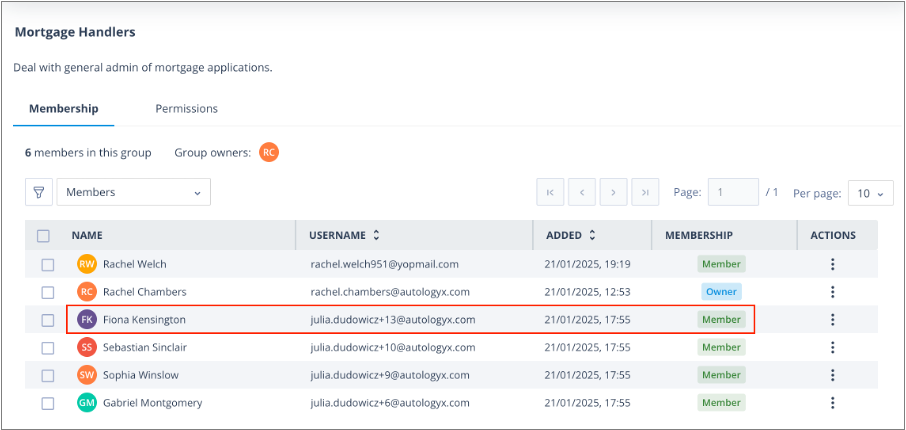Select the Rachel Welch row checkbox

tap(47, 265)
